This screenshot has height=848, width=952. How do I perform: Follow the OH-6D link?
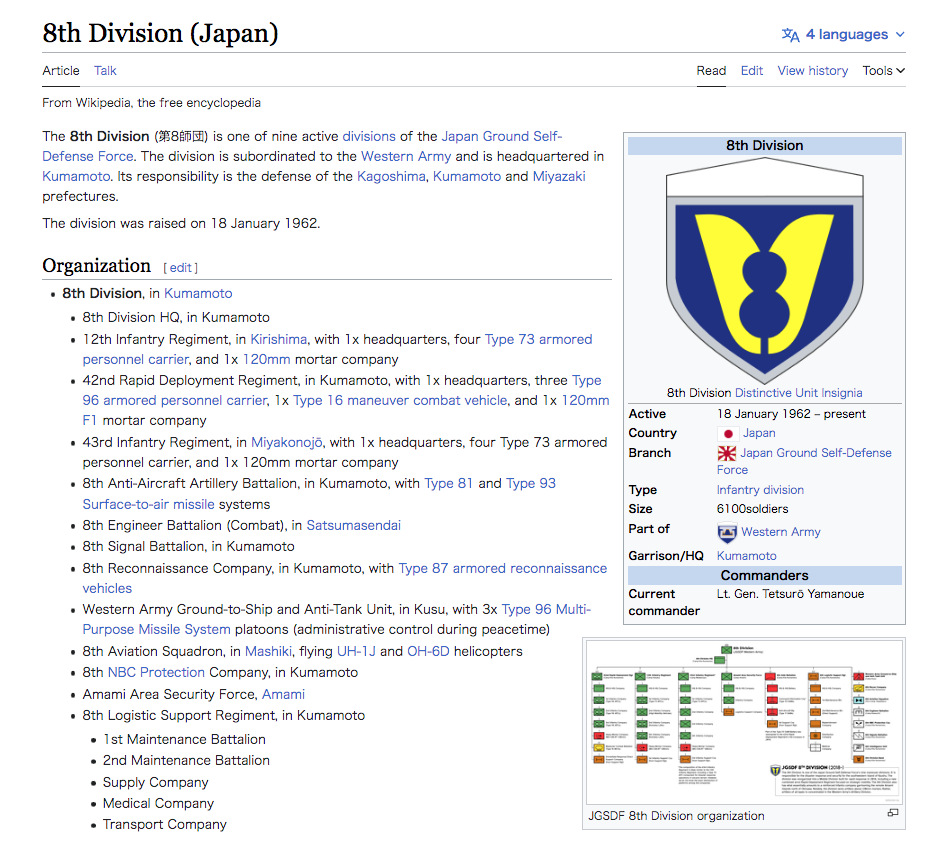pos(428,652)
